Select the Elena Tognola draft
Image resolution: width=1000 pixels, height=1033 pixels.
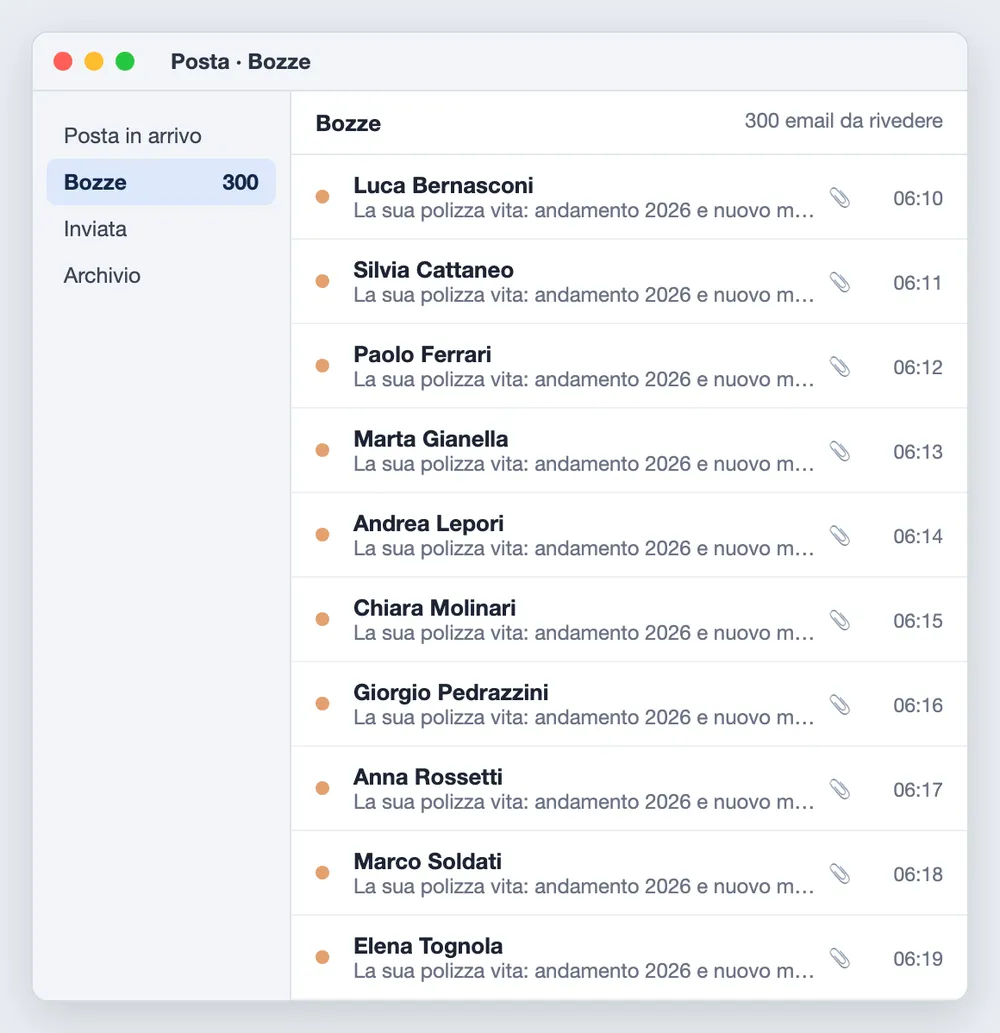coord(629,957)
